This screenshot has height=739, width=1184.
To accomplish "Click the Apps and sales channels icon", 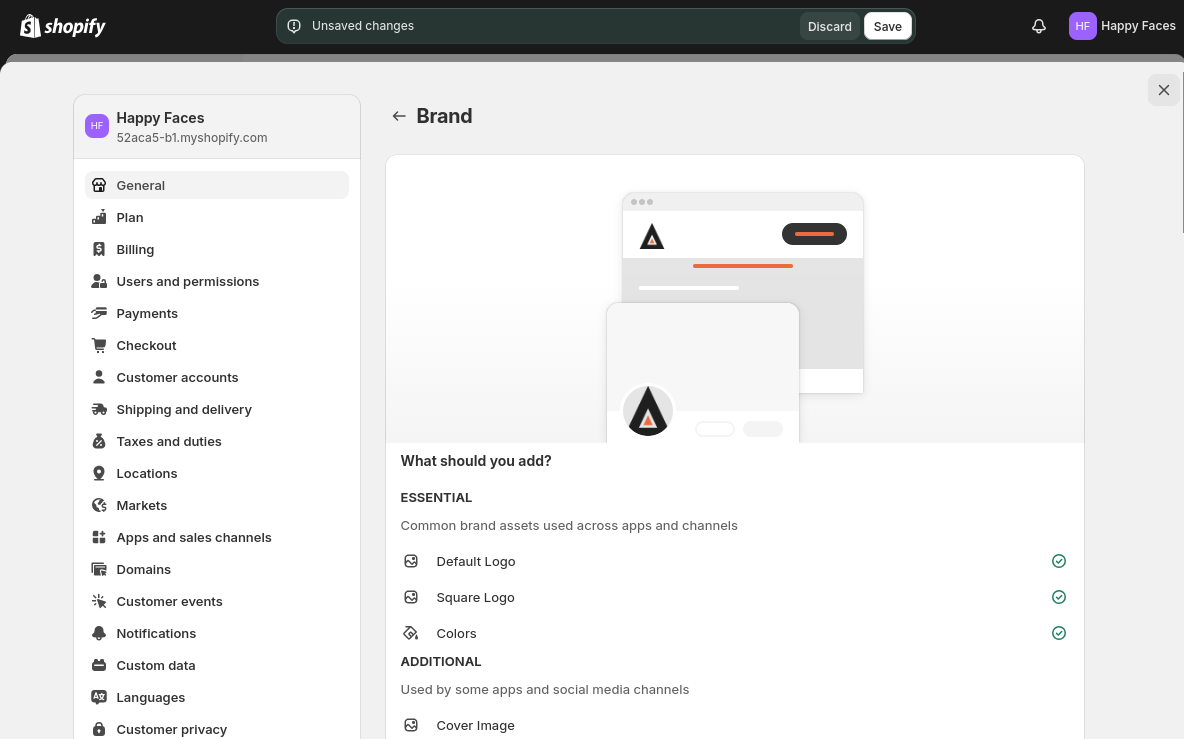I will pyautogui.click(x=99, y=537).
